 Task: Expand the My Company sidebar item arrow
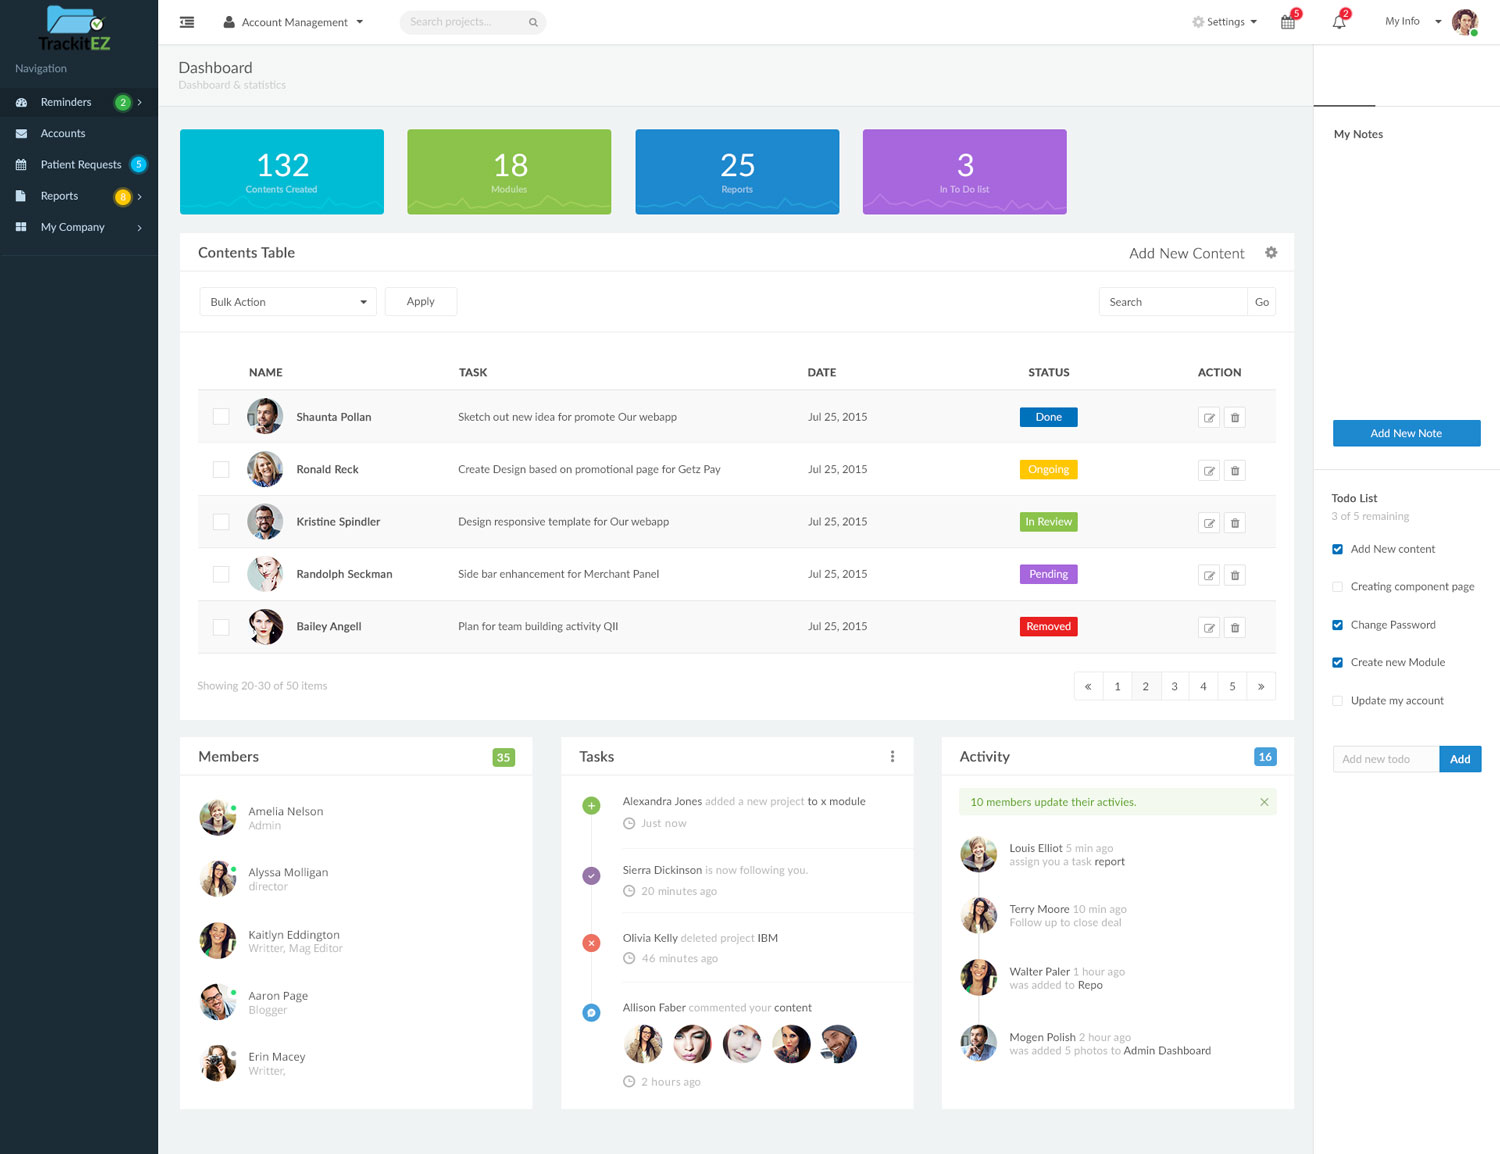click(139, 228)
